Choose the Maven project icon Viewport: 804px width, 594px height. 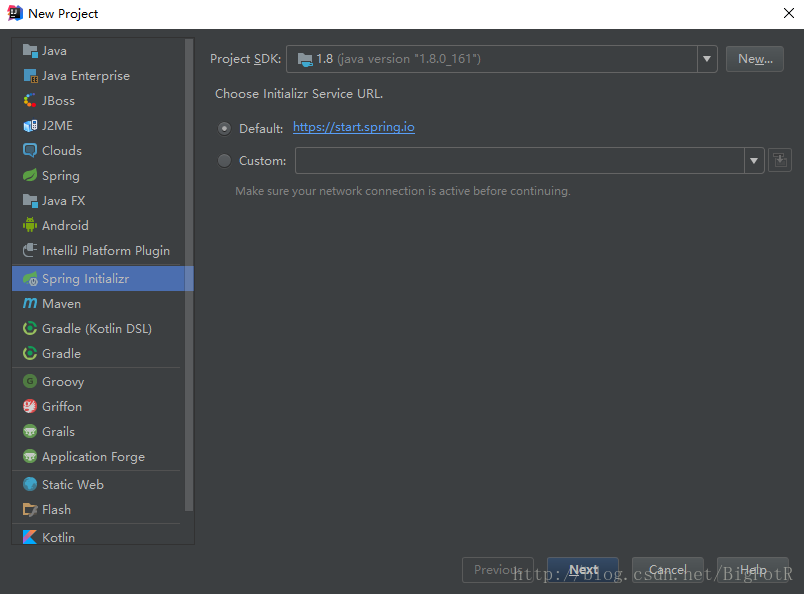pos(30,303)
